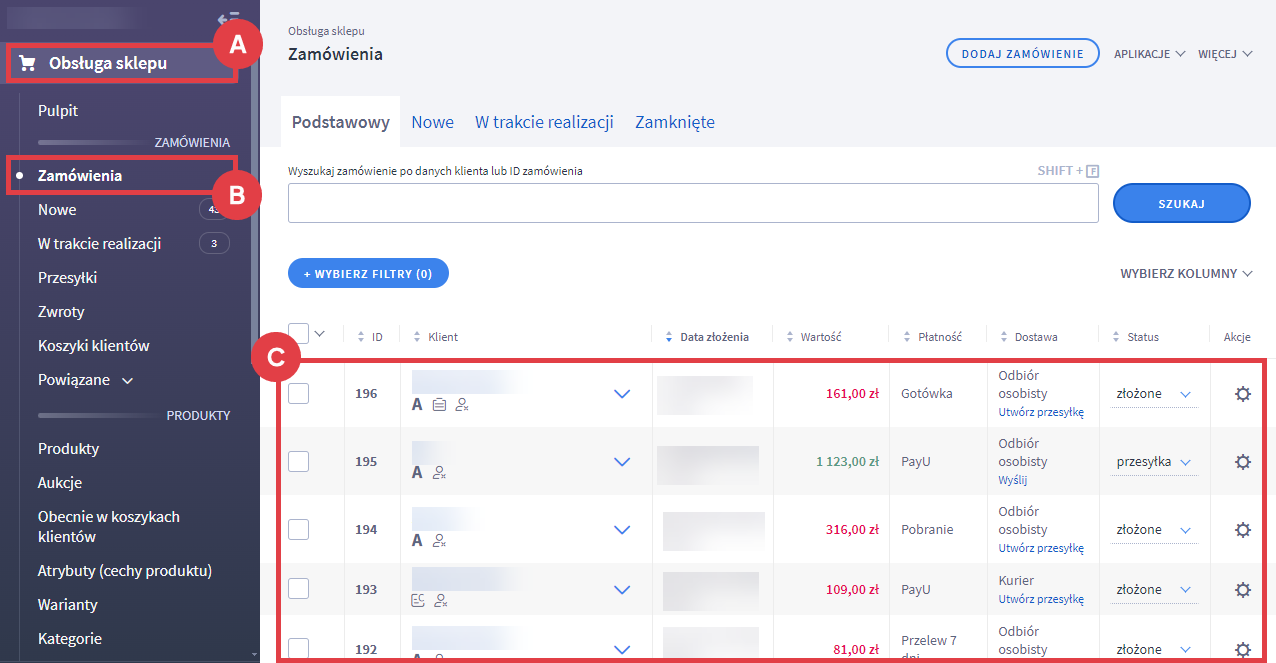The image size is (1276, 663).
Task: Click the gear icon for order 196
Action: (1243, 394)
